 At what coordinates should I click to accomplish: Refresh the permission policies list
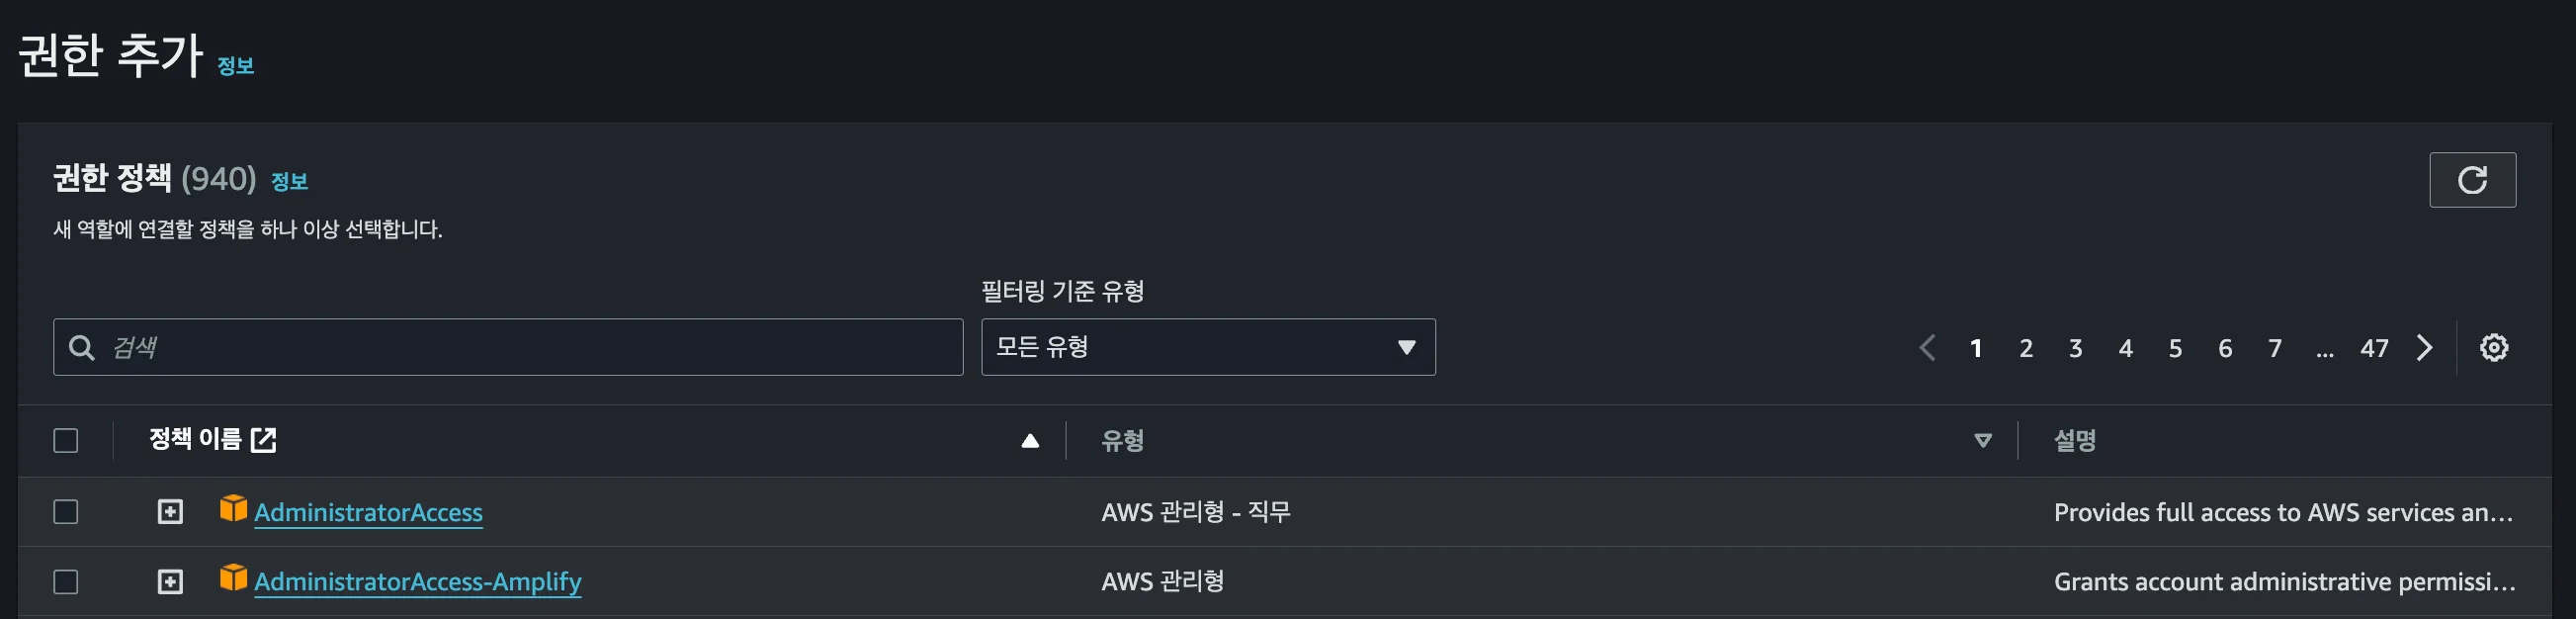click(2472, 180)
